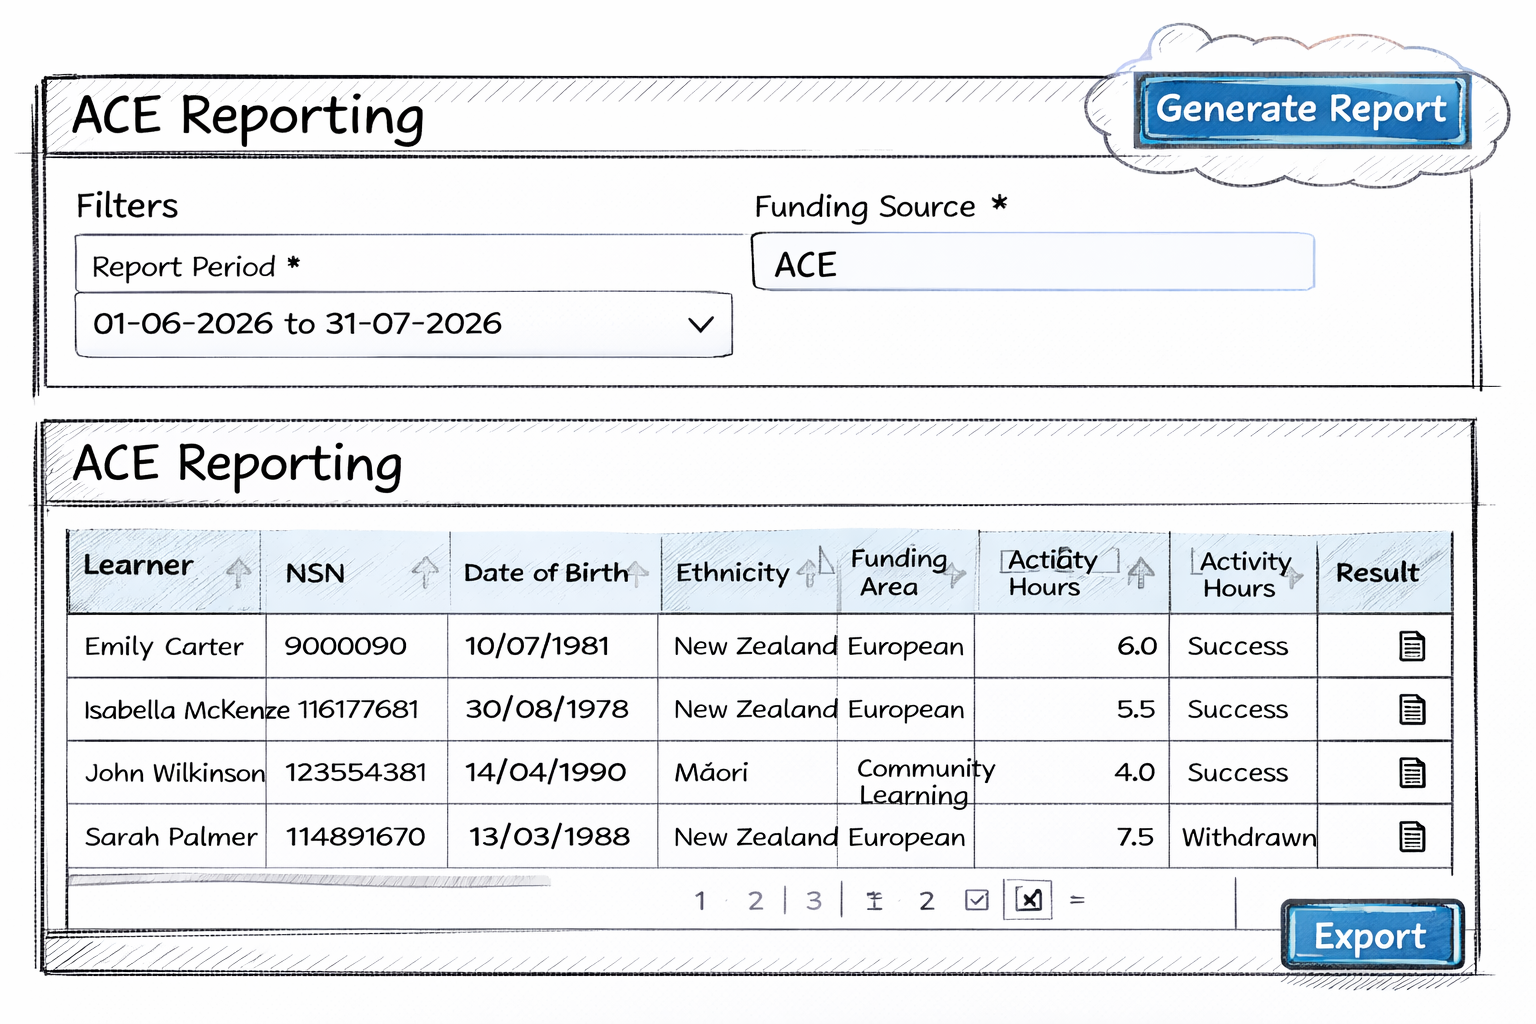Open result document for Sarah Palmer
Image resolution: width=1536 pixels, height=1024 pixels.
point(1412,836)
